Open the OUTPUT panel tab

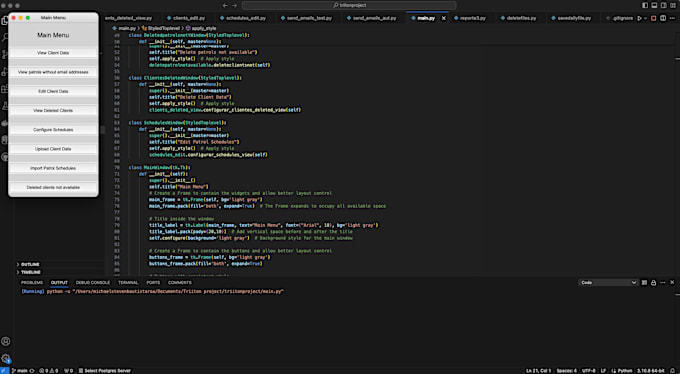pyautogui.click(x=59, y=282)
